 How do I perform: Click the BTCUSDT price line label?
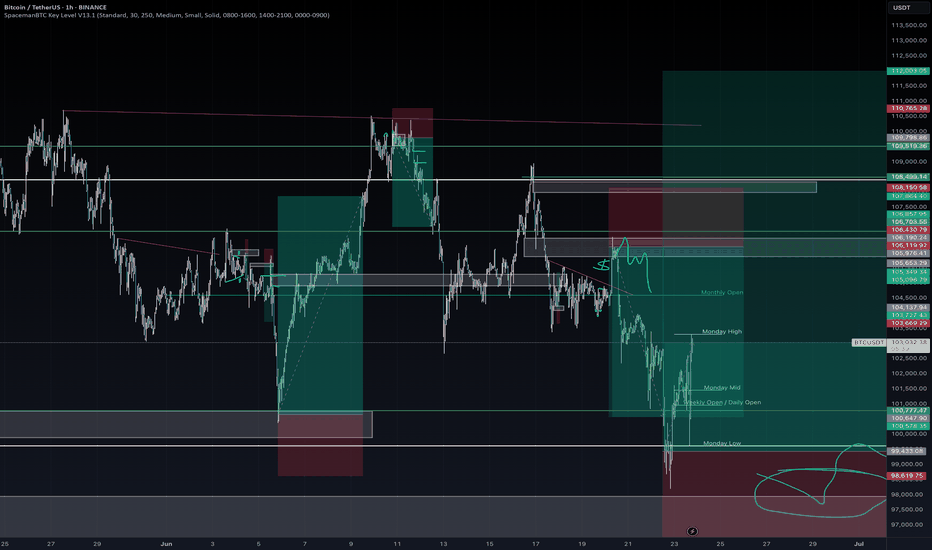click(x=868, y=342)
